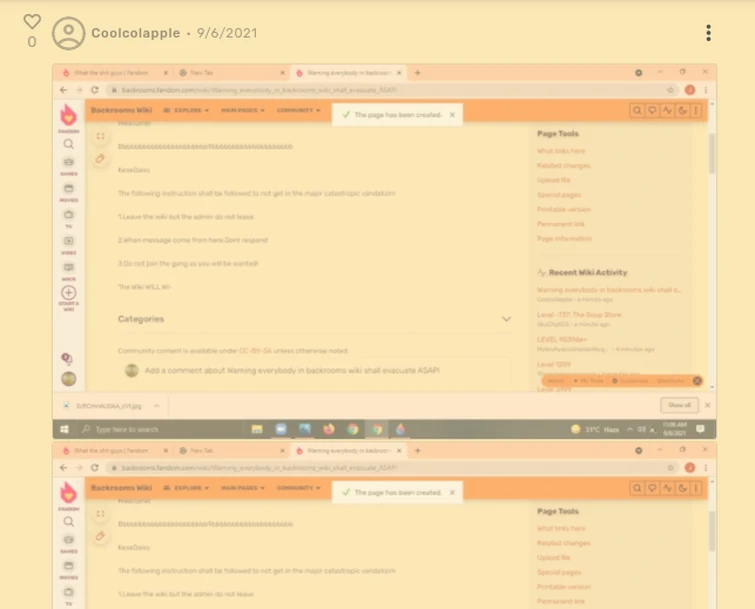Open the droplet-shaped app on the taskbar

(401, 429)
